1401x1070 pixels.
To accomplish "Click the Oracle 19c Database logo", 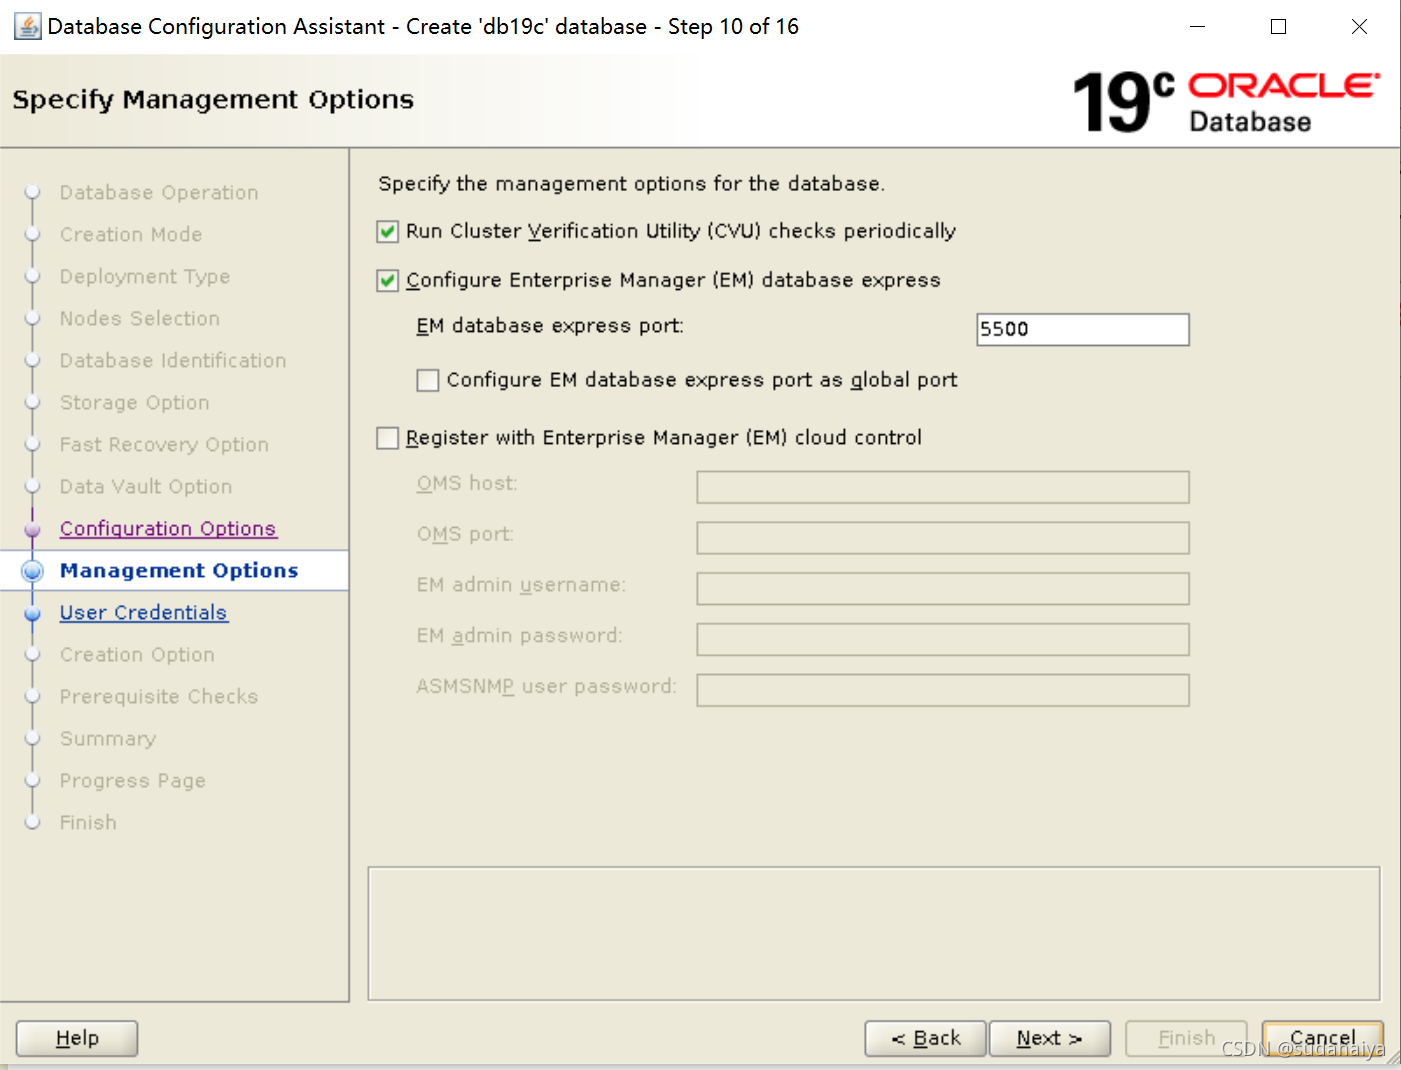I will (1226, 102).
